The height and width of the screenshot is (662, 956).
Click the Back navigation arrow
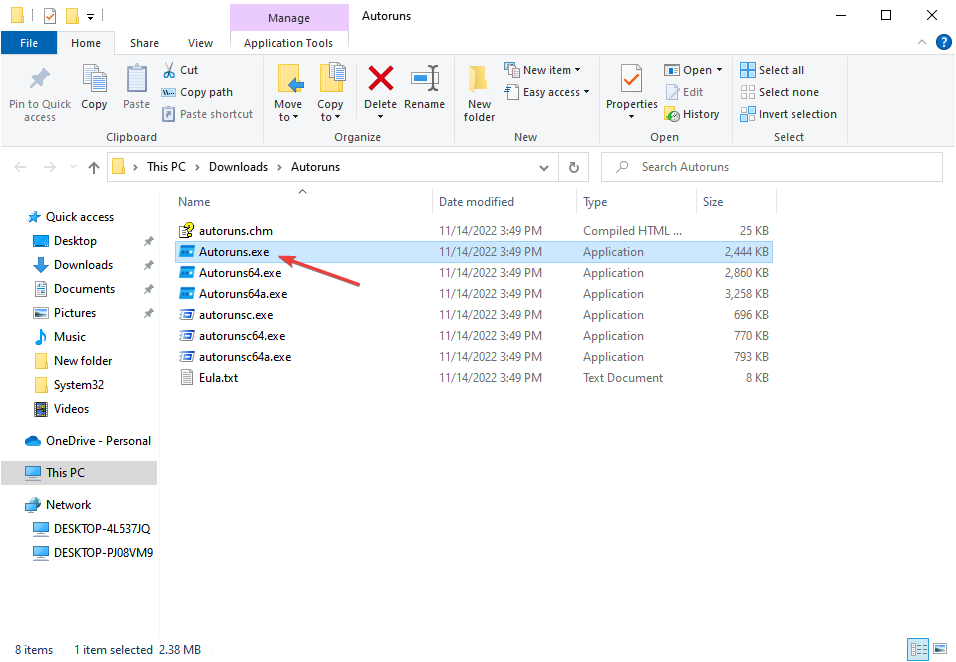pos(20,167)
